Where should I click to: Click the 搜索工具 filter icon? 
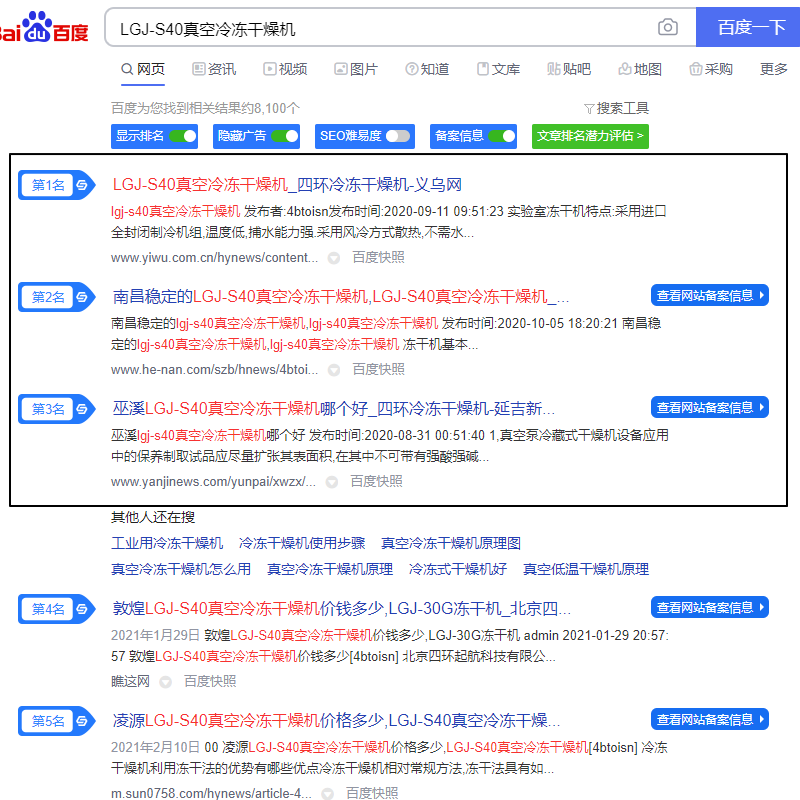589,109
